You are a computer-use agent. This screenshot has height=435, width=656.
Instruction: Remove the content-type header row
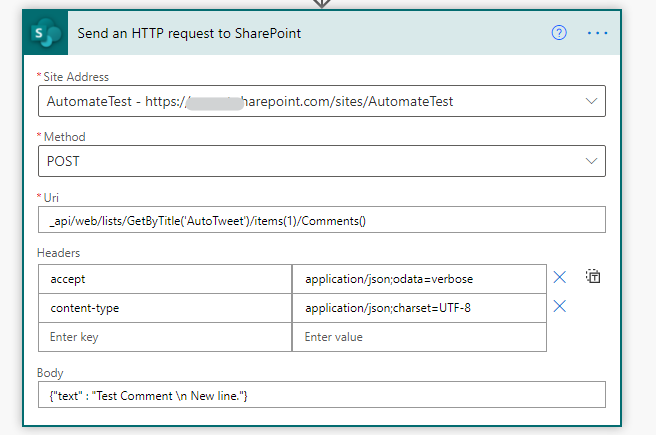coord(559,307)
